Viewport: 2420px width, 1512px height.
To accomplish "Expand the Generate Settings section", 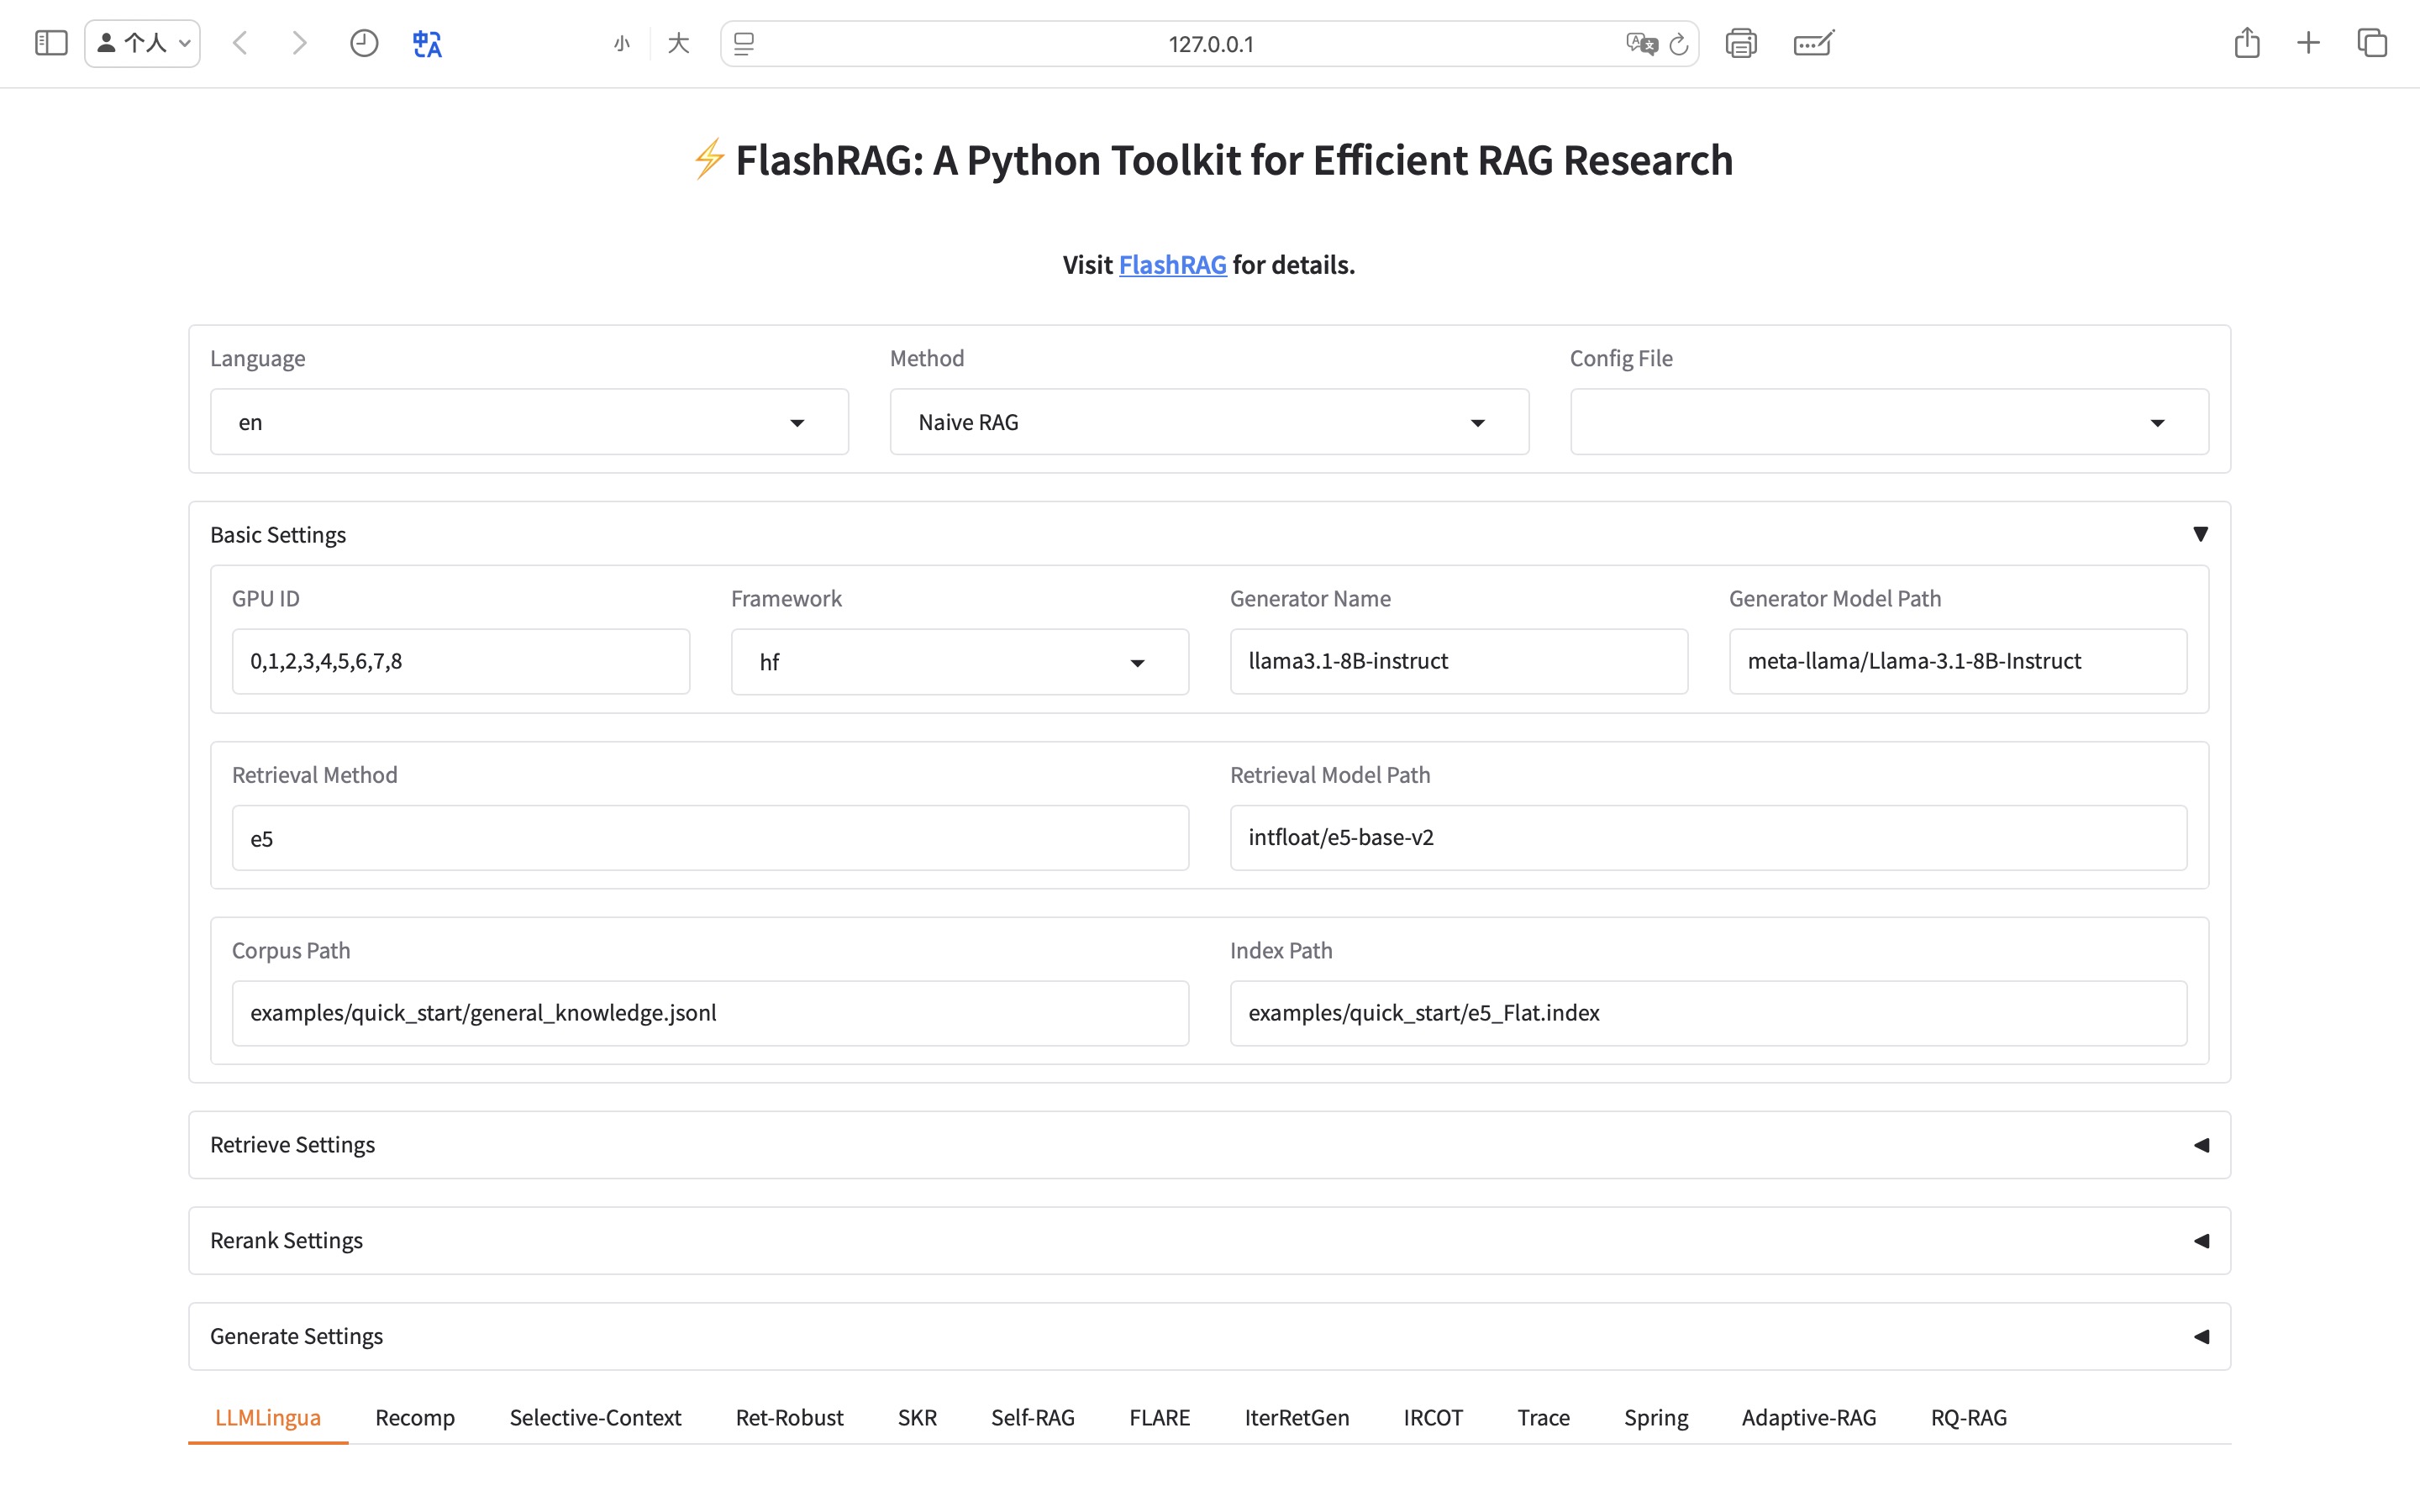I will pos(2200,1336).
